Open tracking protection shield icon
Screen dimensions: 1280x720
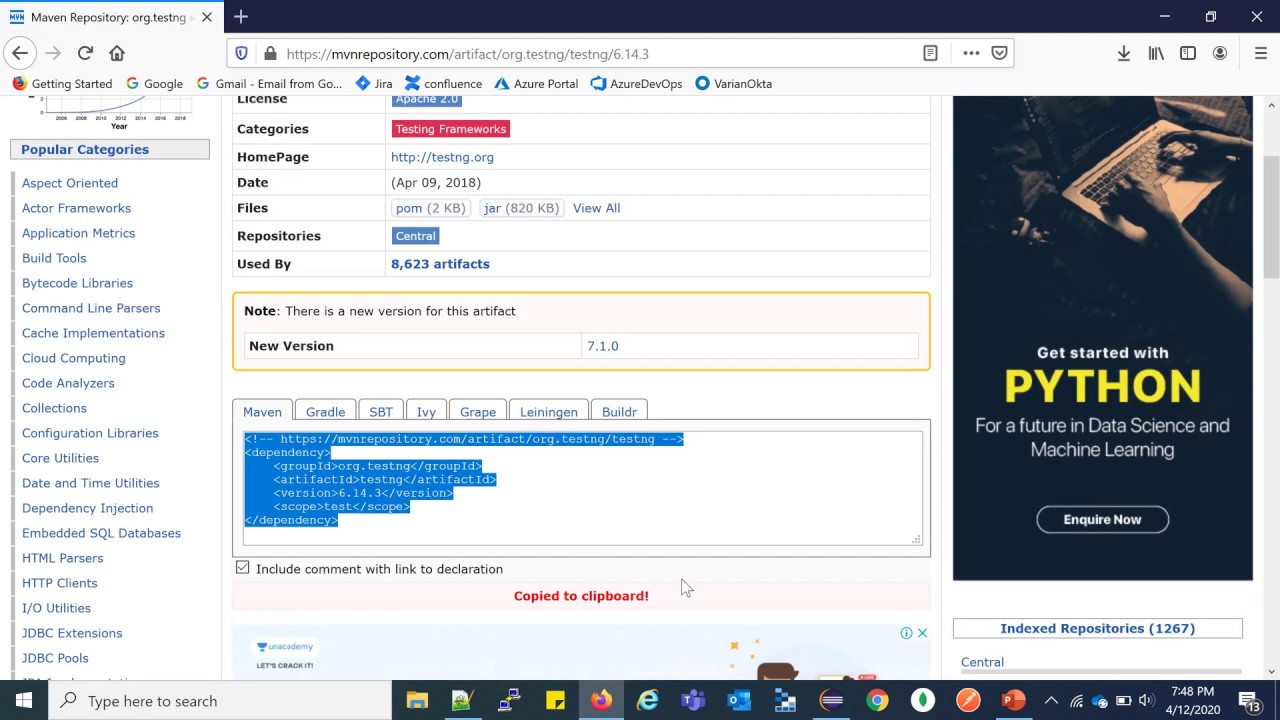(x=241, y=54)
